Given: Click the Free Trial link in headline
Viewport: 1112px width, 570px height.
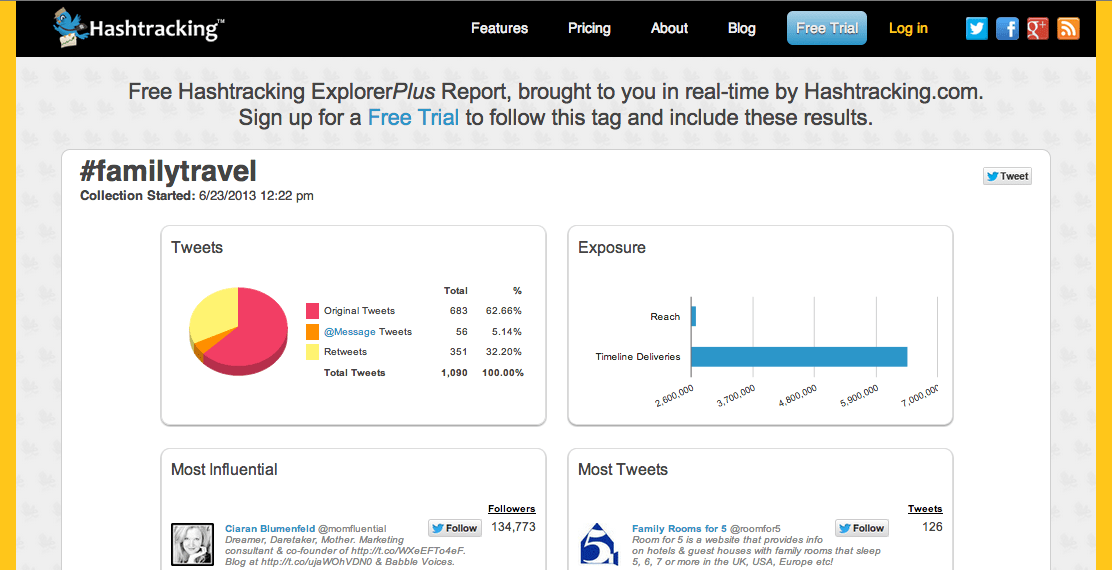Looking at the screenshot, I should pyautogui.click(x=413, y=117).
